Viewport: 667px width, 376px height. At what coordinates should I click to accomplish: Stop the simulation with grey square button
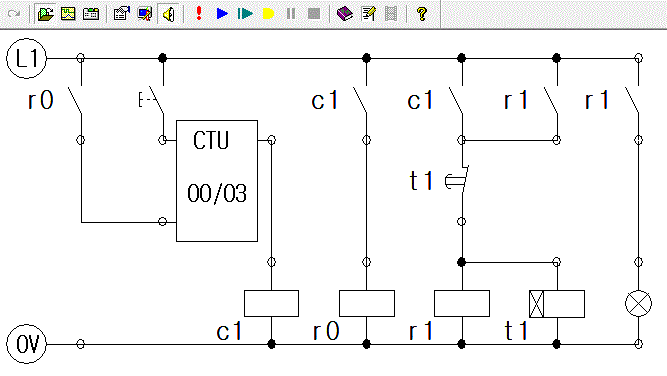point(314,14)
